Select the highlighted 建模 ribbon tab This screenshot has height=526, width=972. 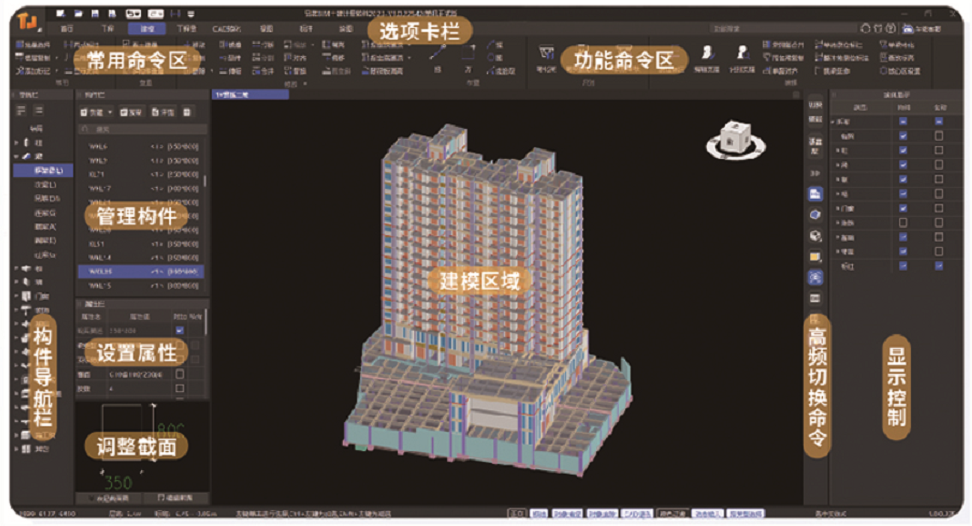[149, 30]
